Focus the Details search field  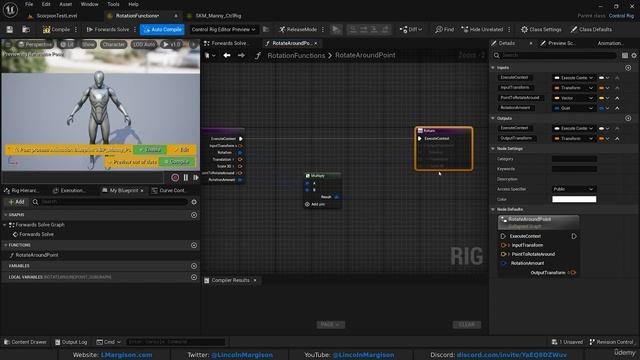[555, 55]
